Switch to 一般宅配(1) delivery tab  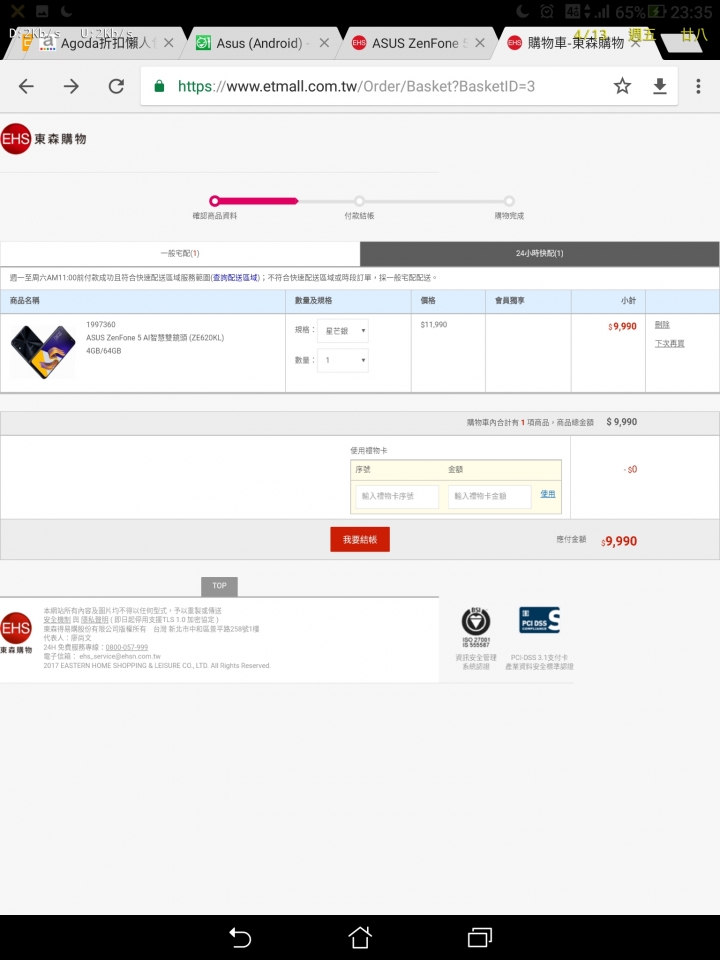pyautogui.click(x=180, y=253)
